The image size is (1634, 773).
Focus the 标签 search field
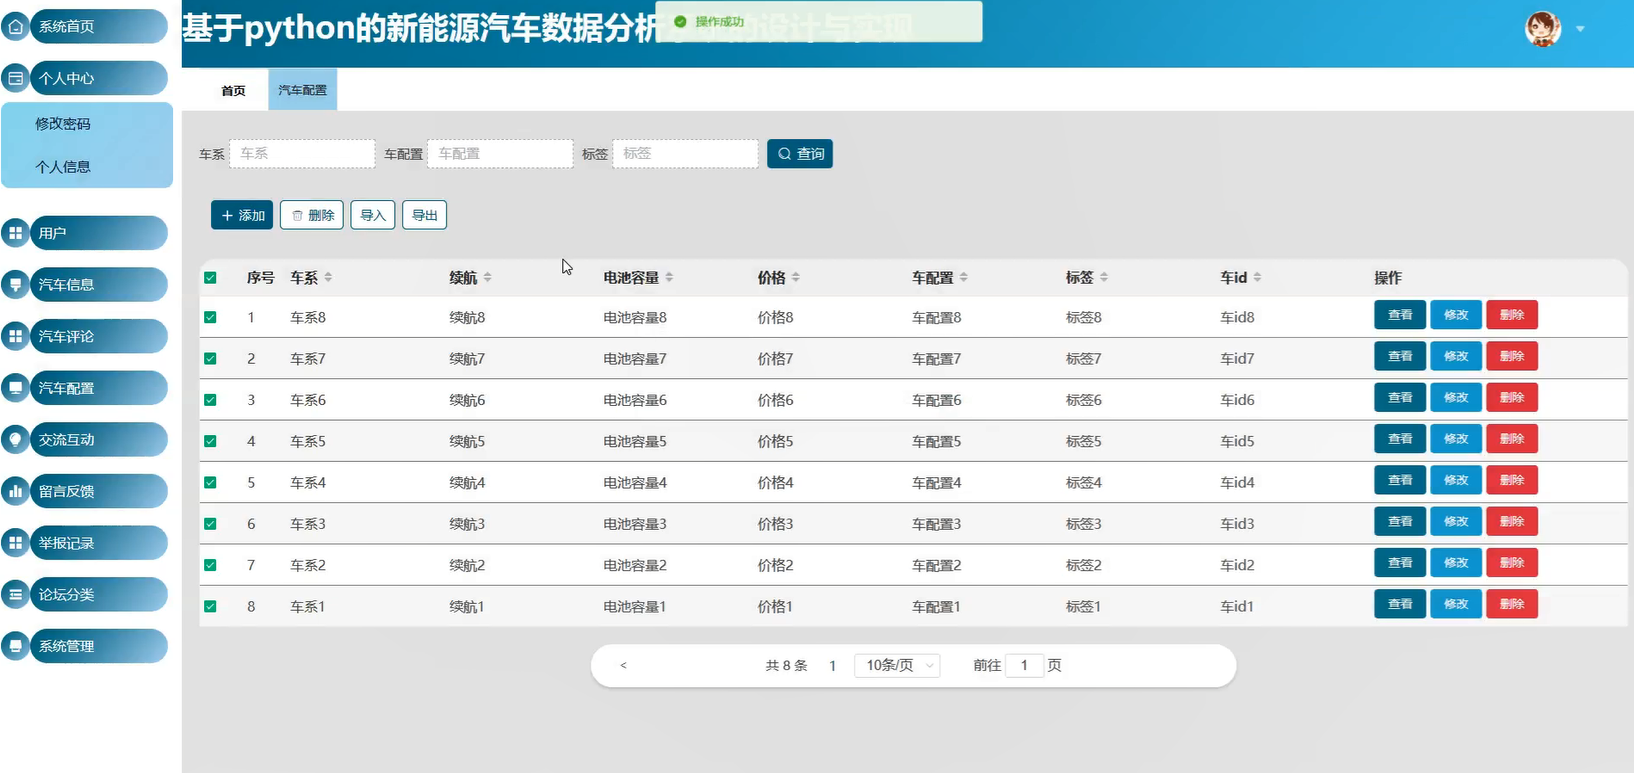point(685,154)
